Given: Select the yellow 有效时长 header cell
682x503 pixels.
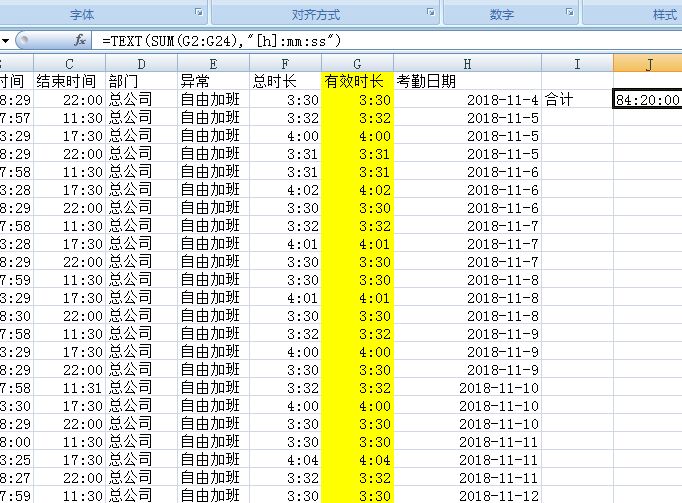Looking at the screenshot, I should [357, 81].
